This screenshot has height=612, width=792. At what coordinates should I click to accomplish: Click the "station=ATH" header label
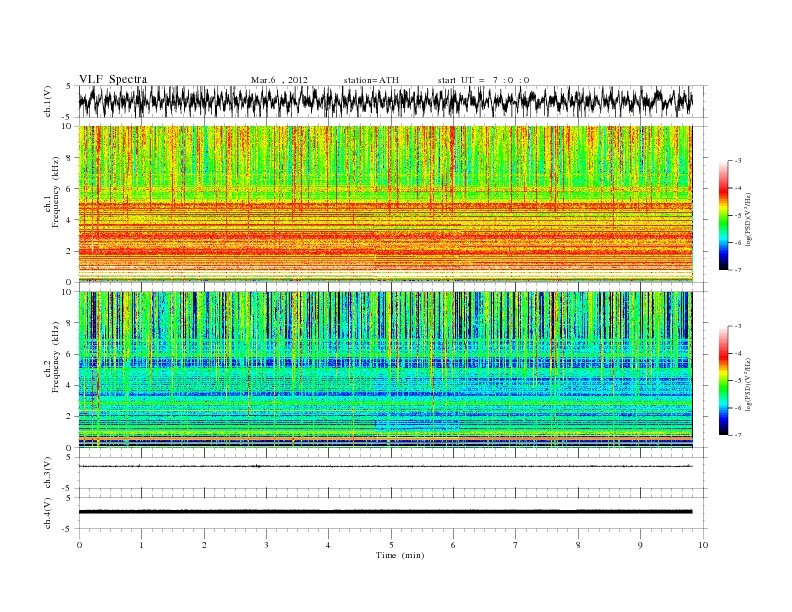(371, 80)
